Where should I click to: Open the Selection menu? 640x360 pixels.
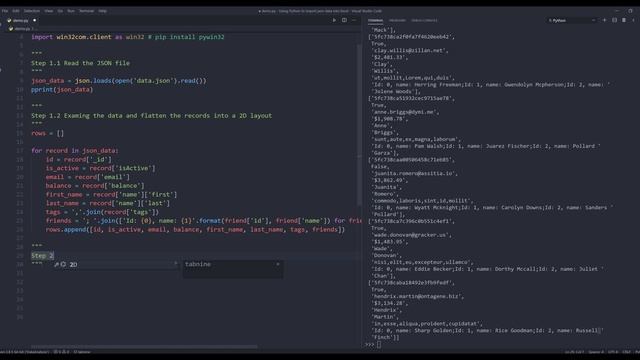pos(31,11)
